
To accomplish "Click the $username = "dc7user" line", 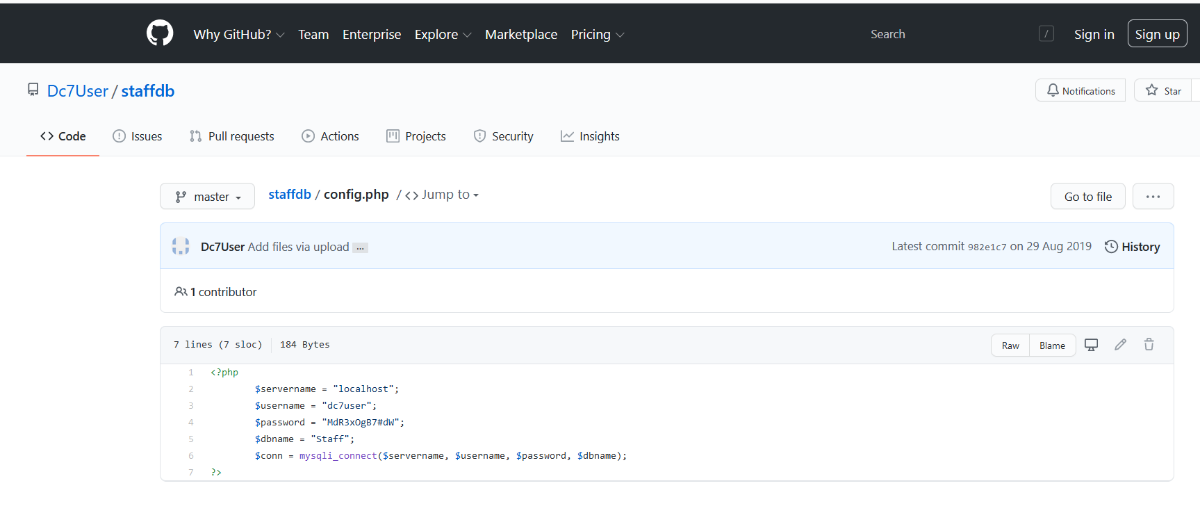I will click(x=316, y=406).
